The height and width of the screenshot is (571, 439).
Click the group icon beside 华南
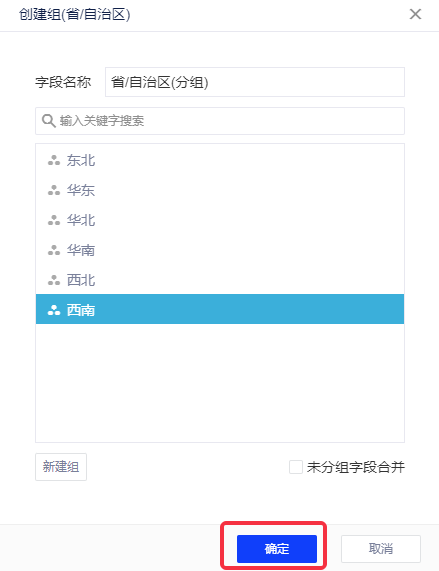(54, 250)
